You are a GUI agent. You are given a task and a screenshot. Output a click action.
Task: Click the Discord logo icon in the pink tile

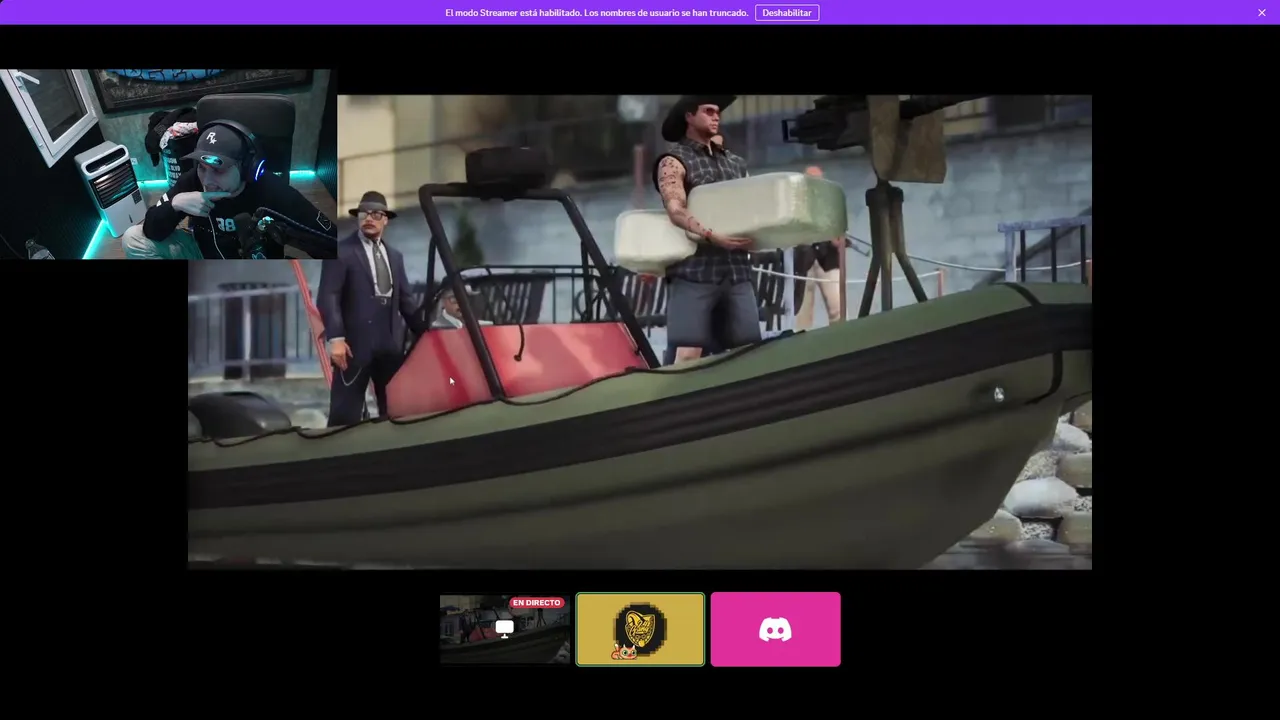tap(776, 629)
